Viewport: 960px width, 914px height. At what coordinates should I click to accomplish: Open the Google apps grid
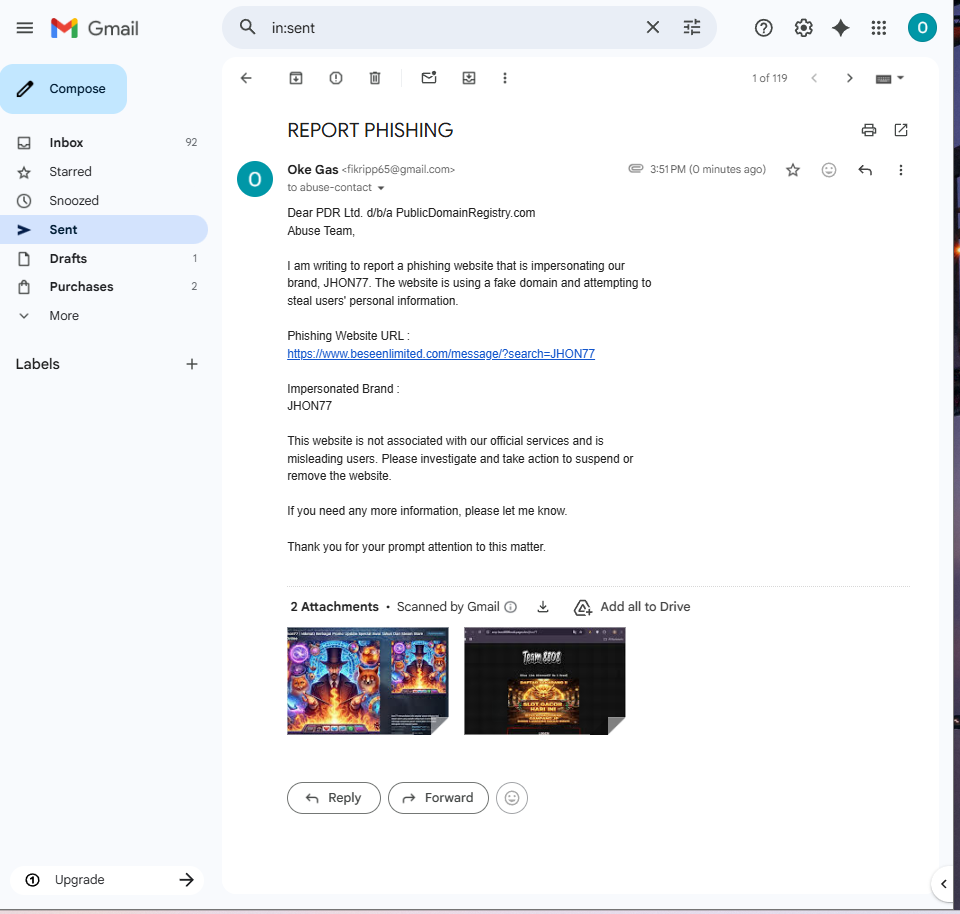tap(879, 28)
